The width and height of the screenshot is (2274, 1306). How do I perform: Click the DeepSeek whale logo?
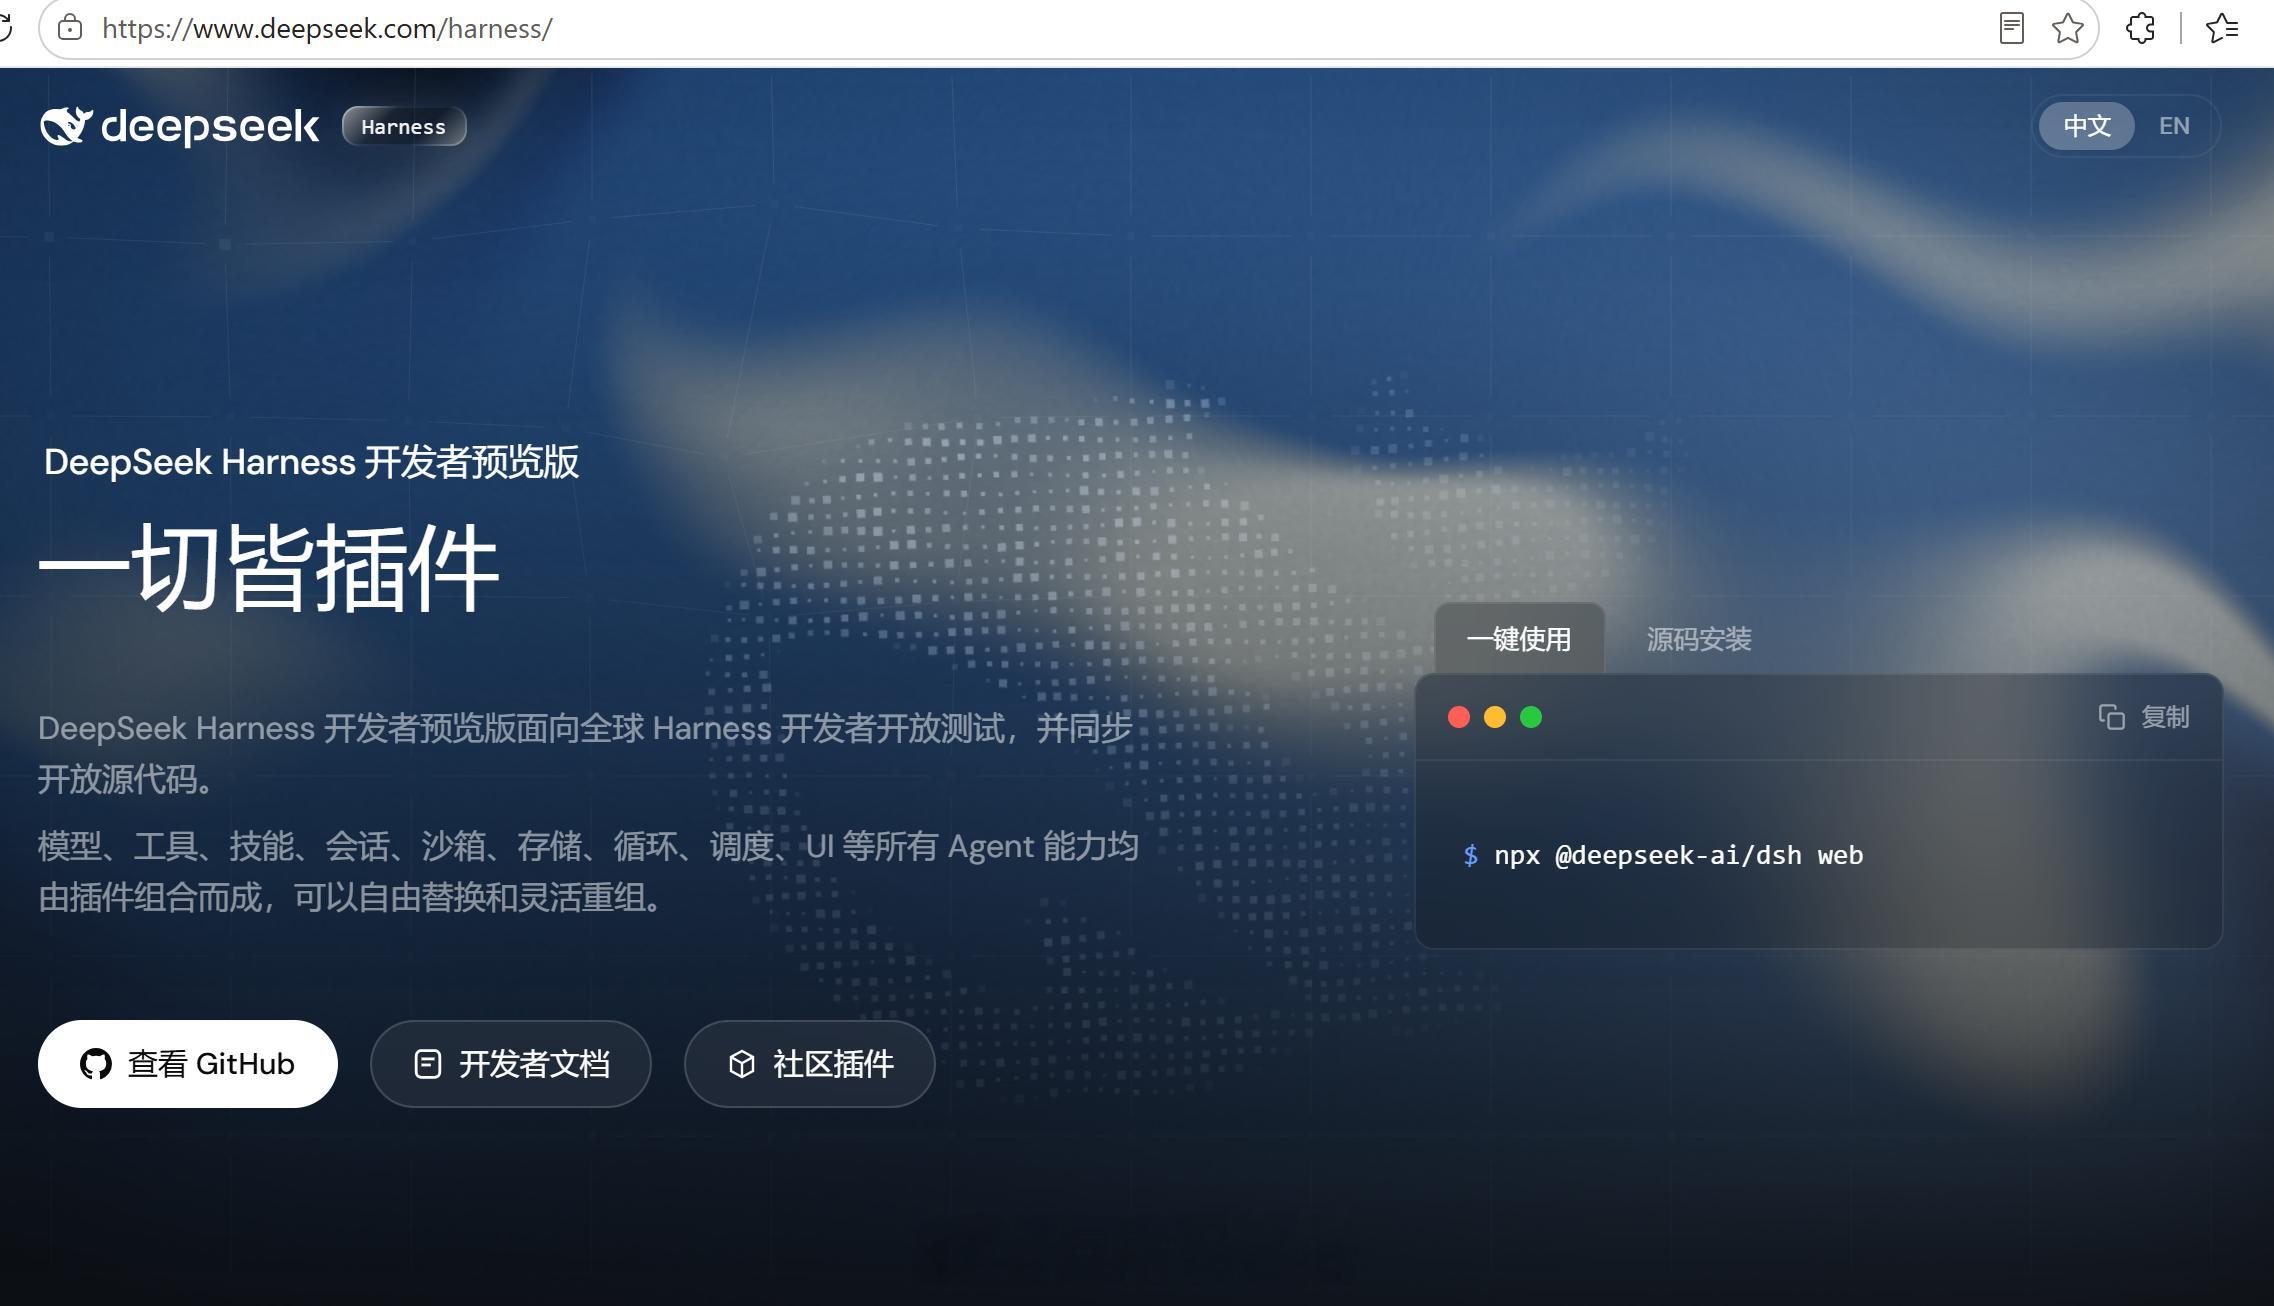[66, 126]
